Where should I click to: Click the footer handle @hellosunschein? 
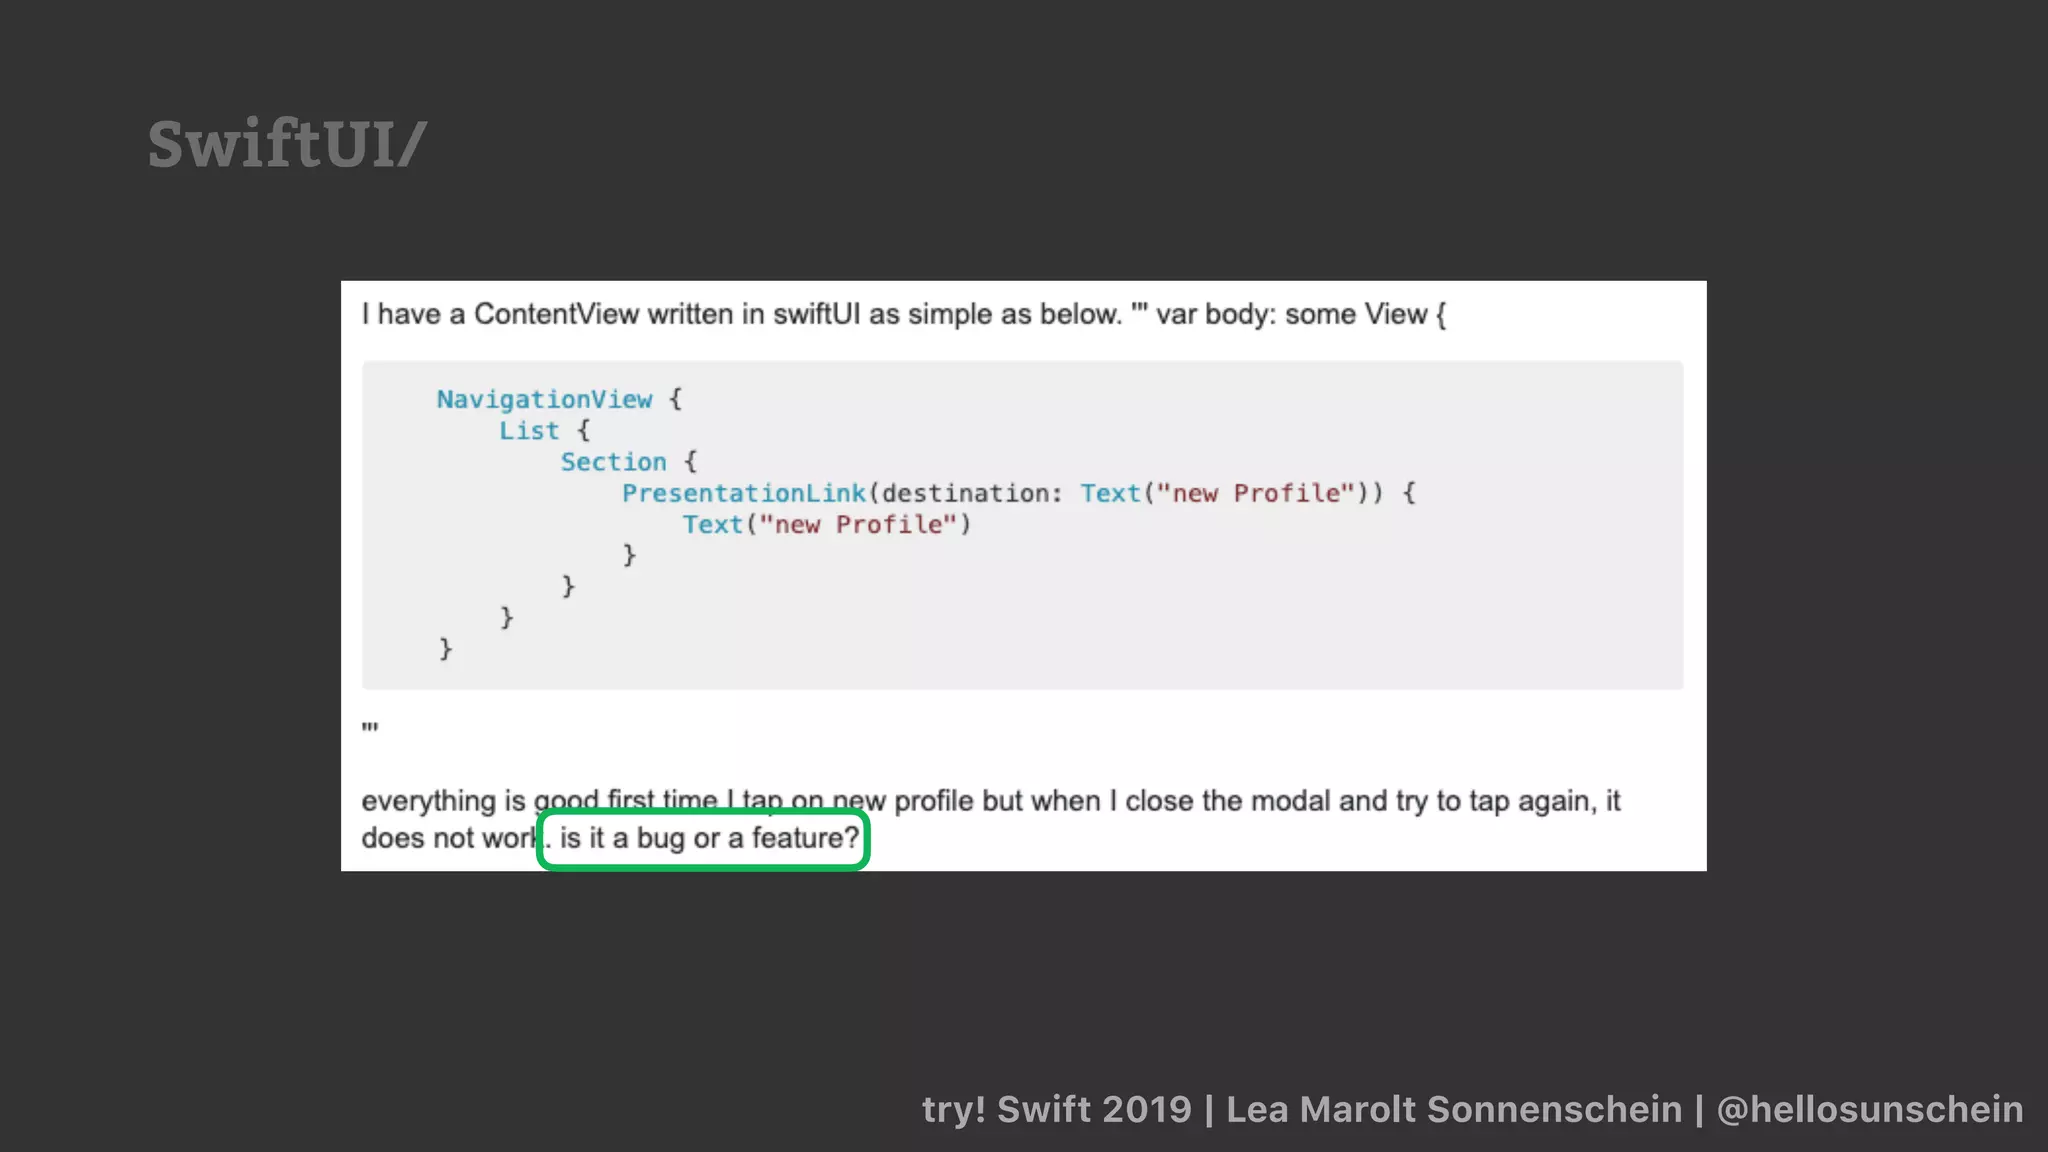[1870, 1109]
